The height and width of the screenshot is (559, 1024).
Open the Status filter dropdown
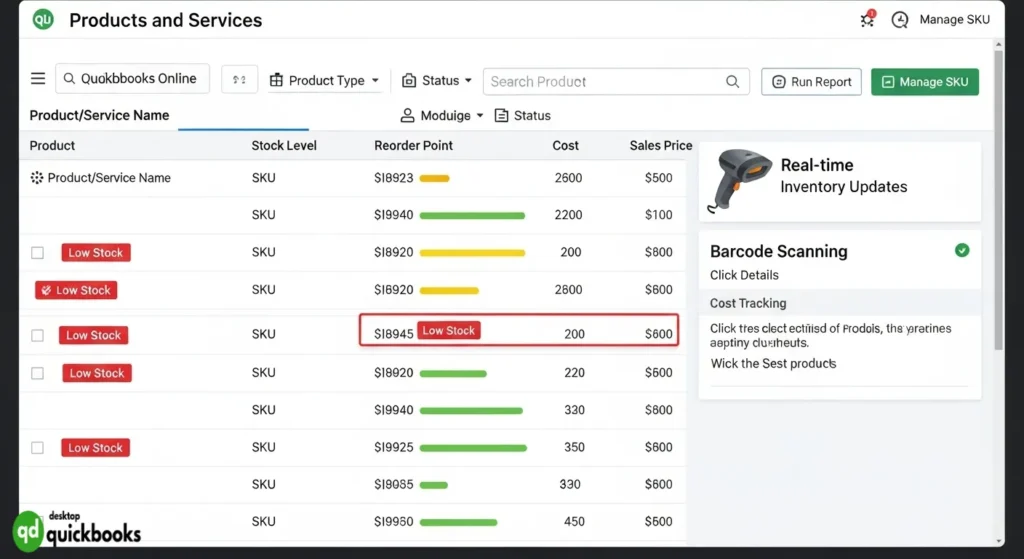point(437,81)
